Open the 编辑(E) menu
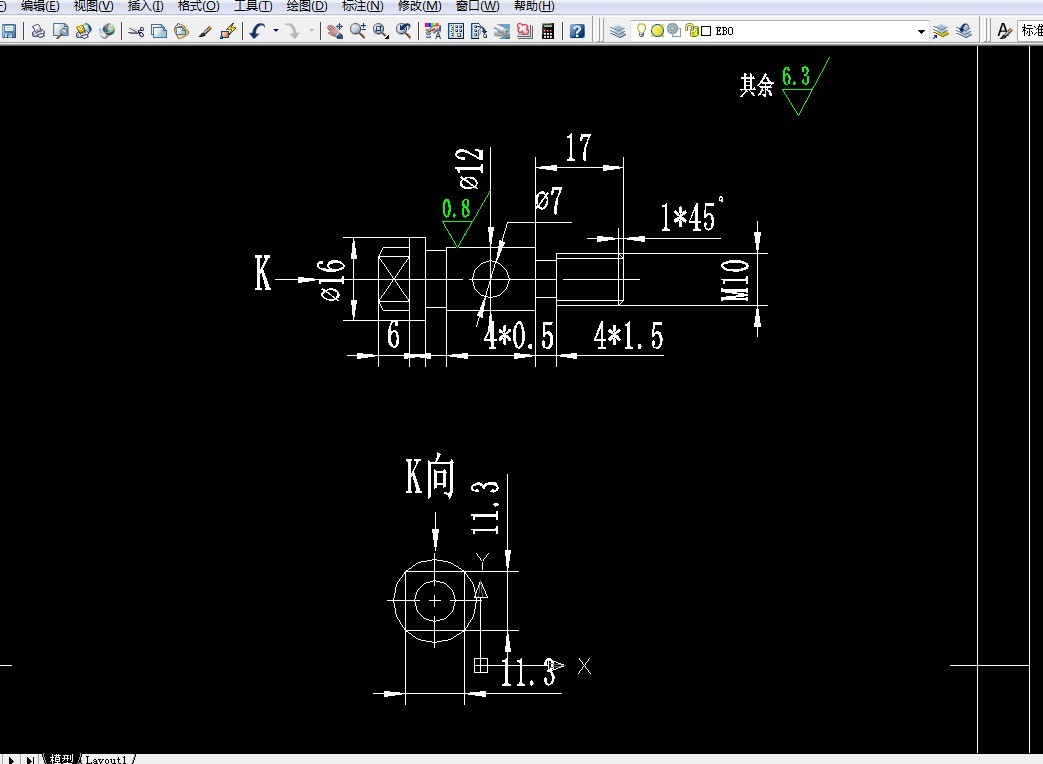Viewport: 1043px width, 764px height. click(x=40, y=6)
